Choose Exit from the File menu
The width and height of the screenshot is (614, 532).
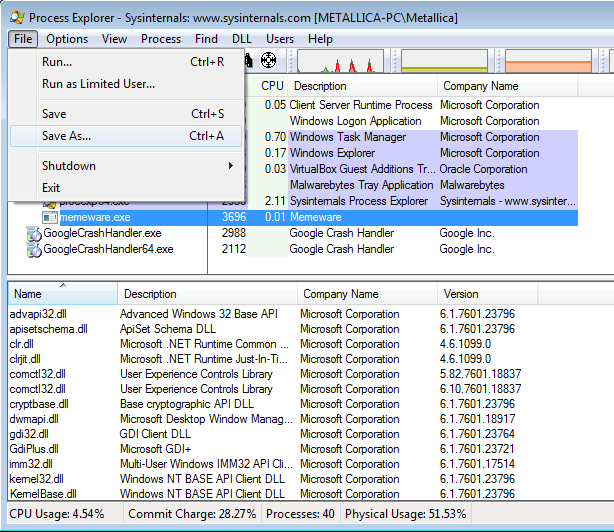tap(126, 188)
